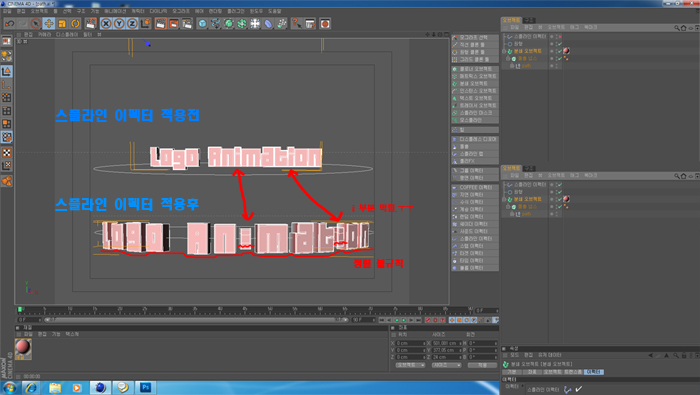
Task: Toggle the effector checkmark in the attributes panel
Action: (579, 389)
